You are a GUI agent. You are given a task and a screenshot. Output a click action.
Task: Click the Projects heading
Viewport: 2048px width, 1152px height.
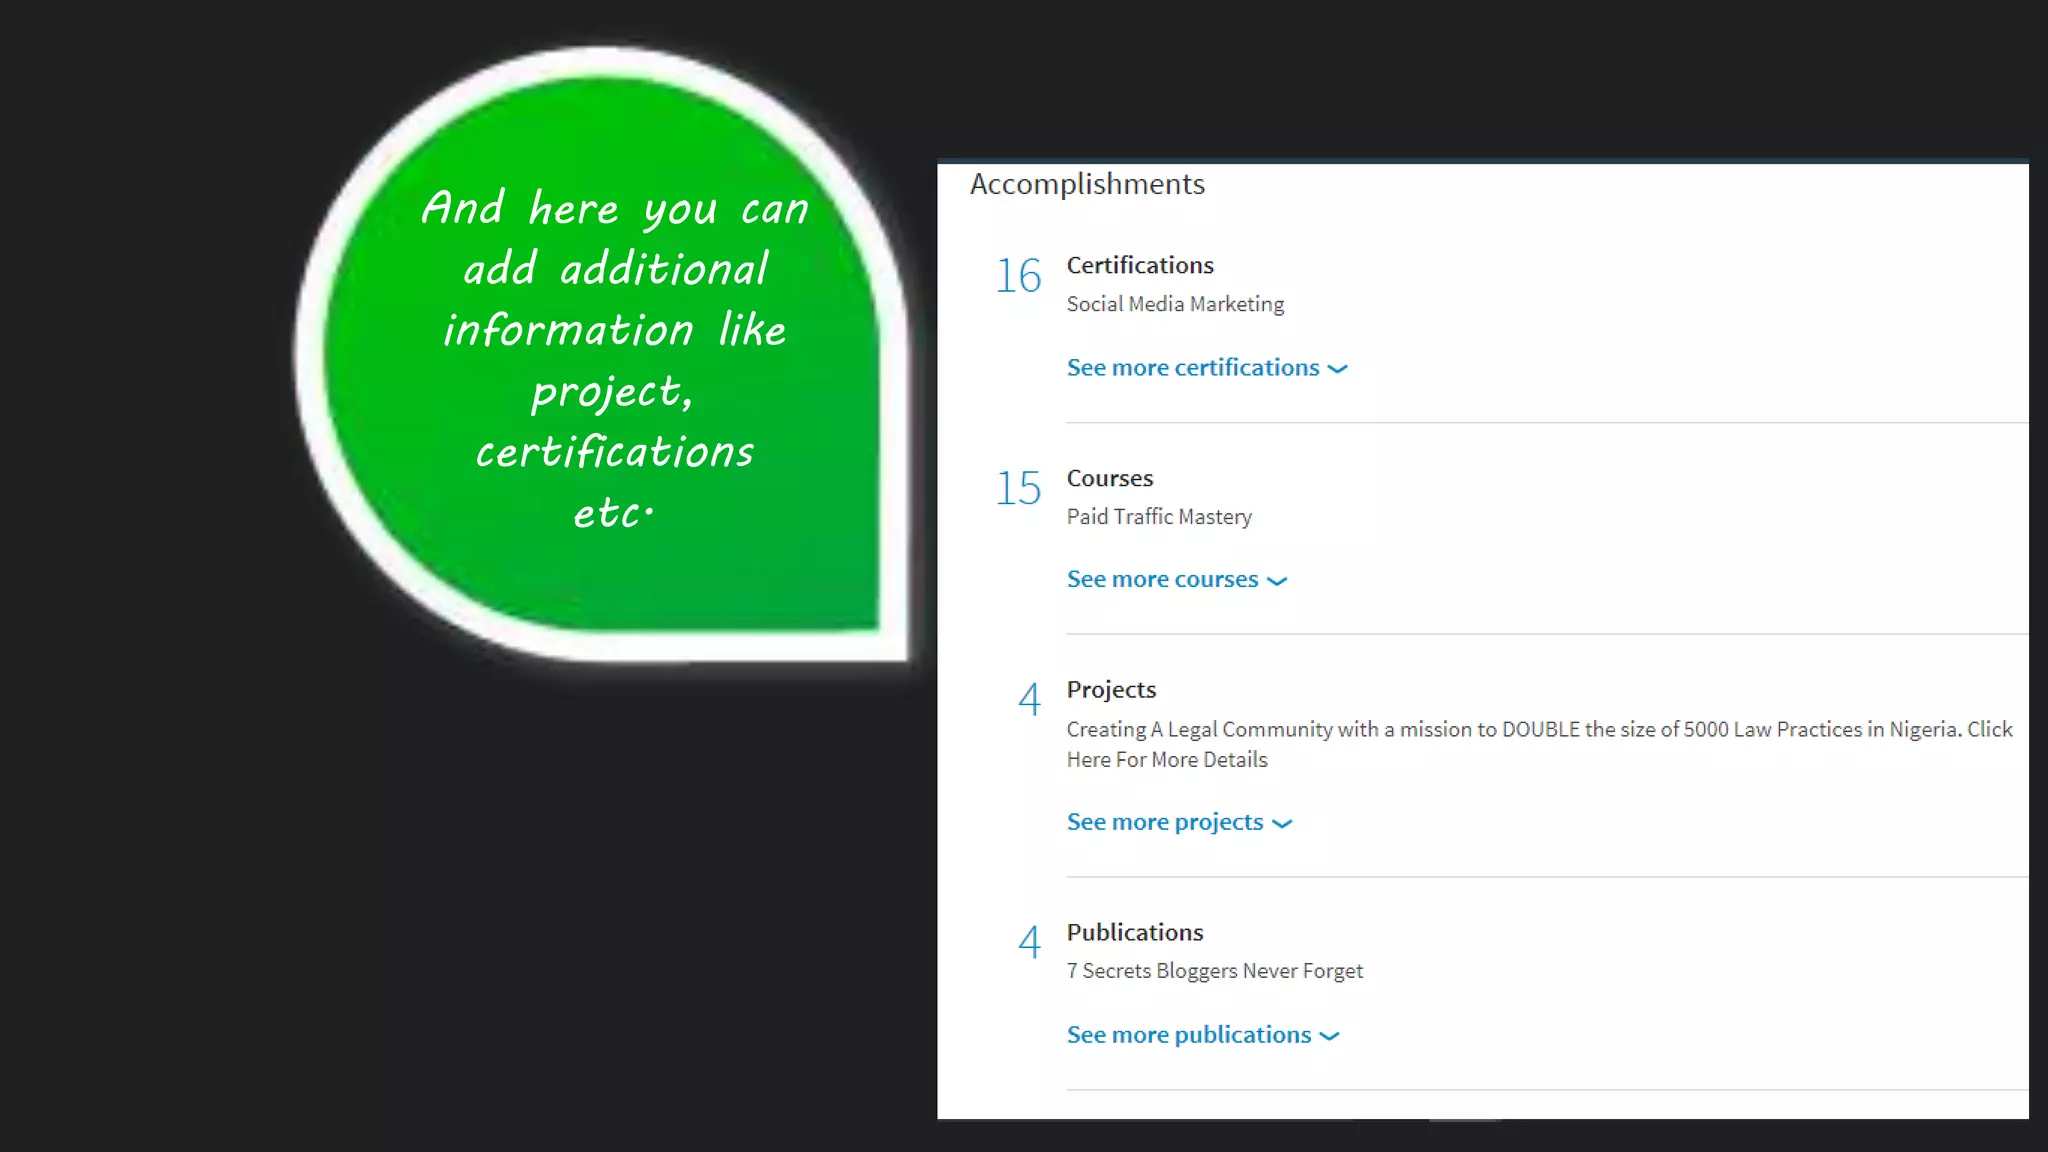1111,690
